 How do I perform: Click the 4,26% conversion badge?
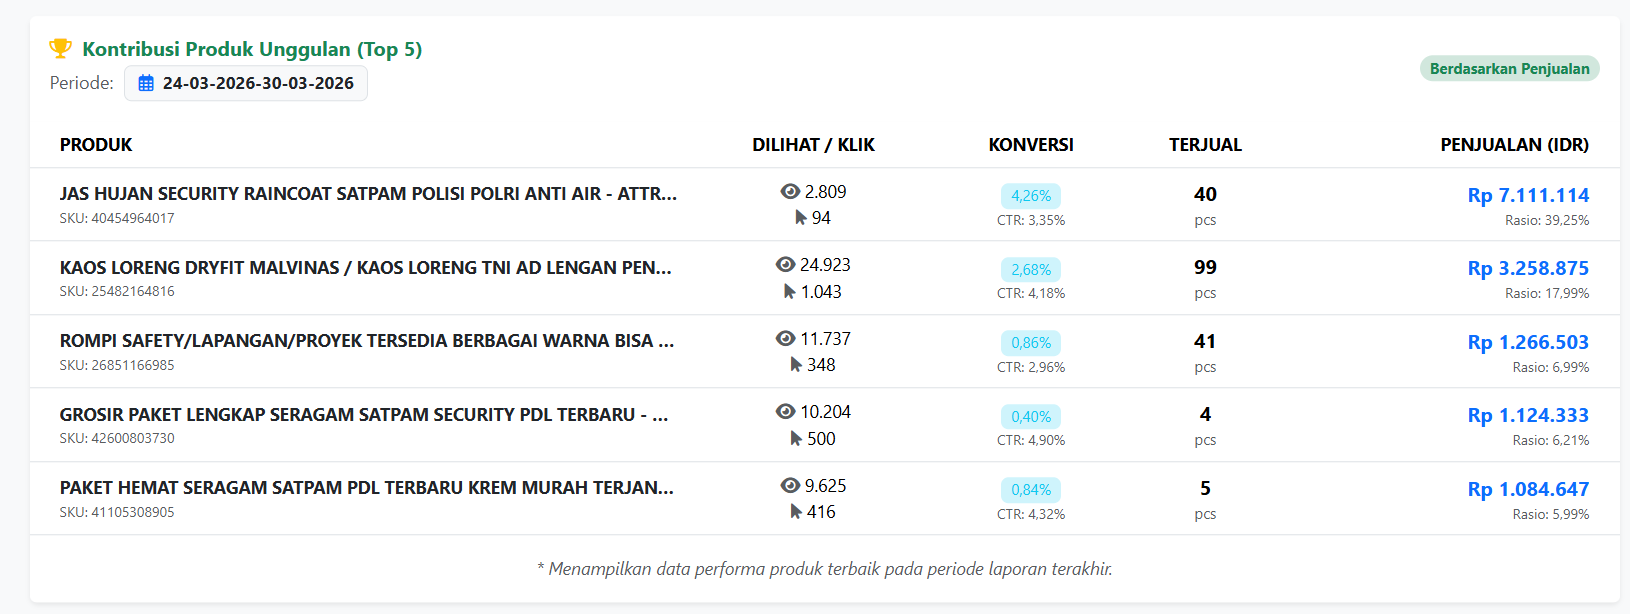(1030, 196)
